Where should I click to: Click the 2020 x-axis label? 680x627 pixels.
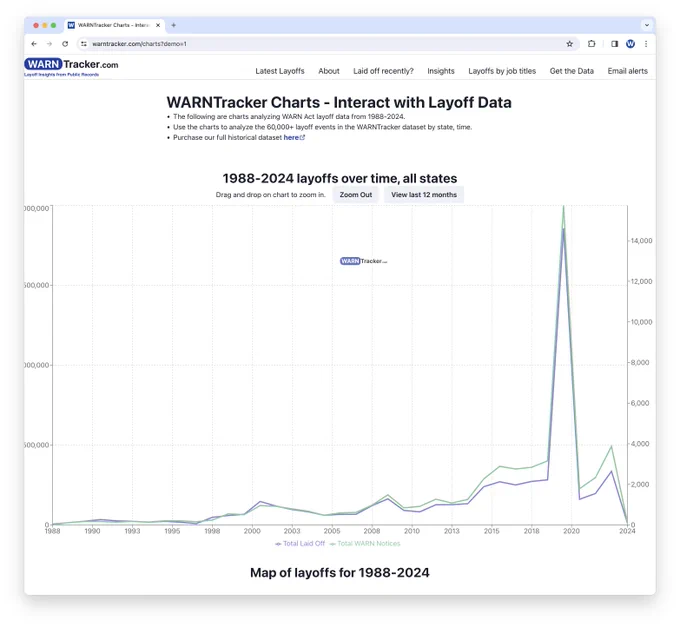tap(571, 531)
